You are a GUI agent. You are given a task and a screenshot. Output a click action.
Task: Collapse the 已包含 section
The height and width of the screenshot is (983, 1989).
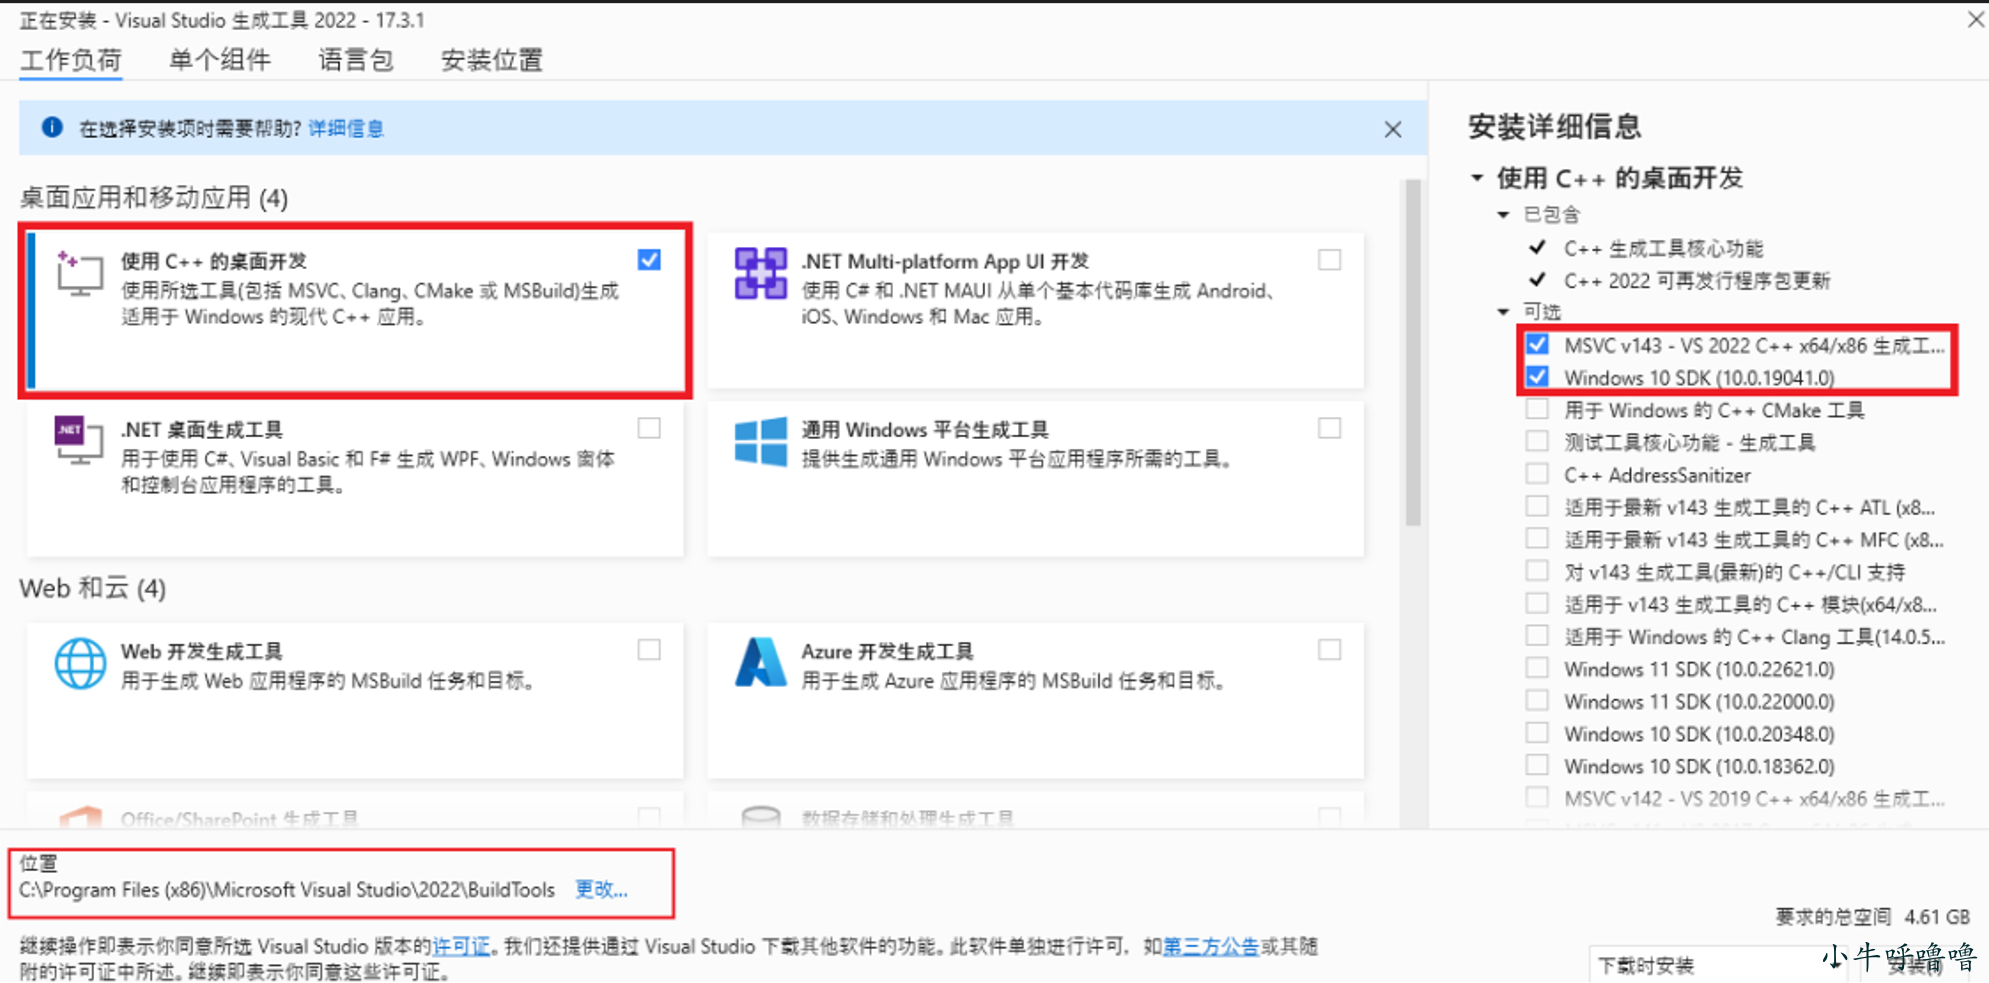pos(1503,214)
